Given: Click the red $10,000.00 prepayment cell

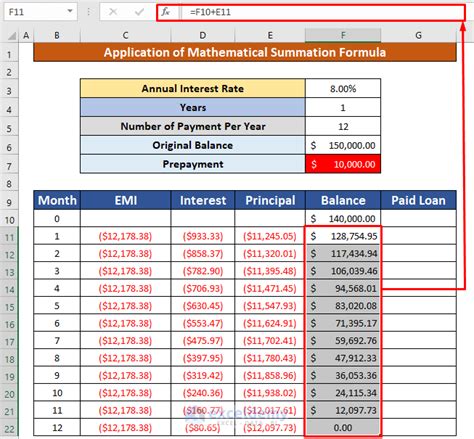Looking at the screenshot, I should 343,164.
